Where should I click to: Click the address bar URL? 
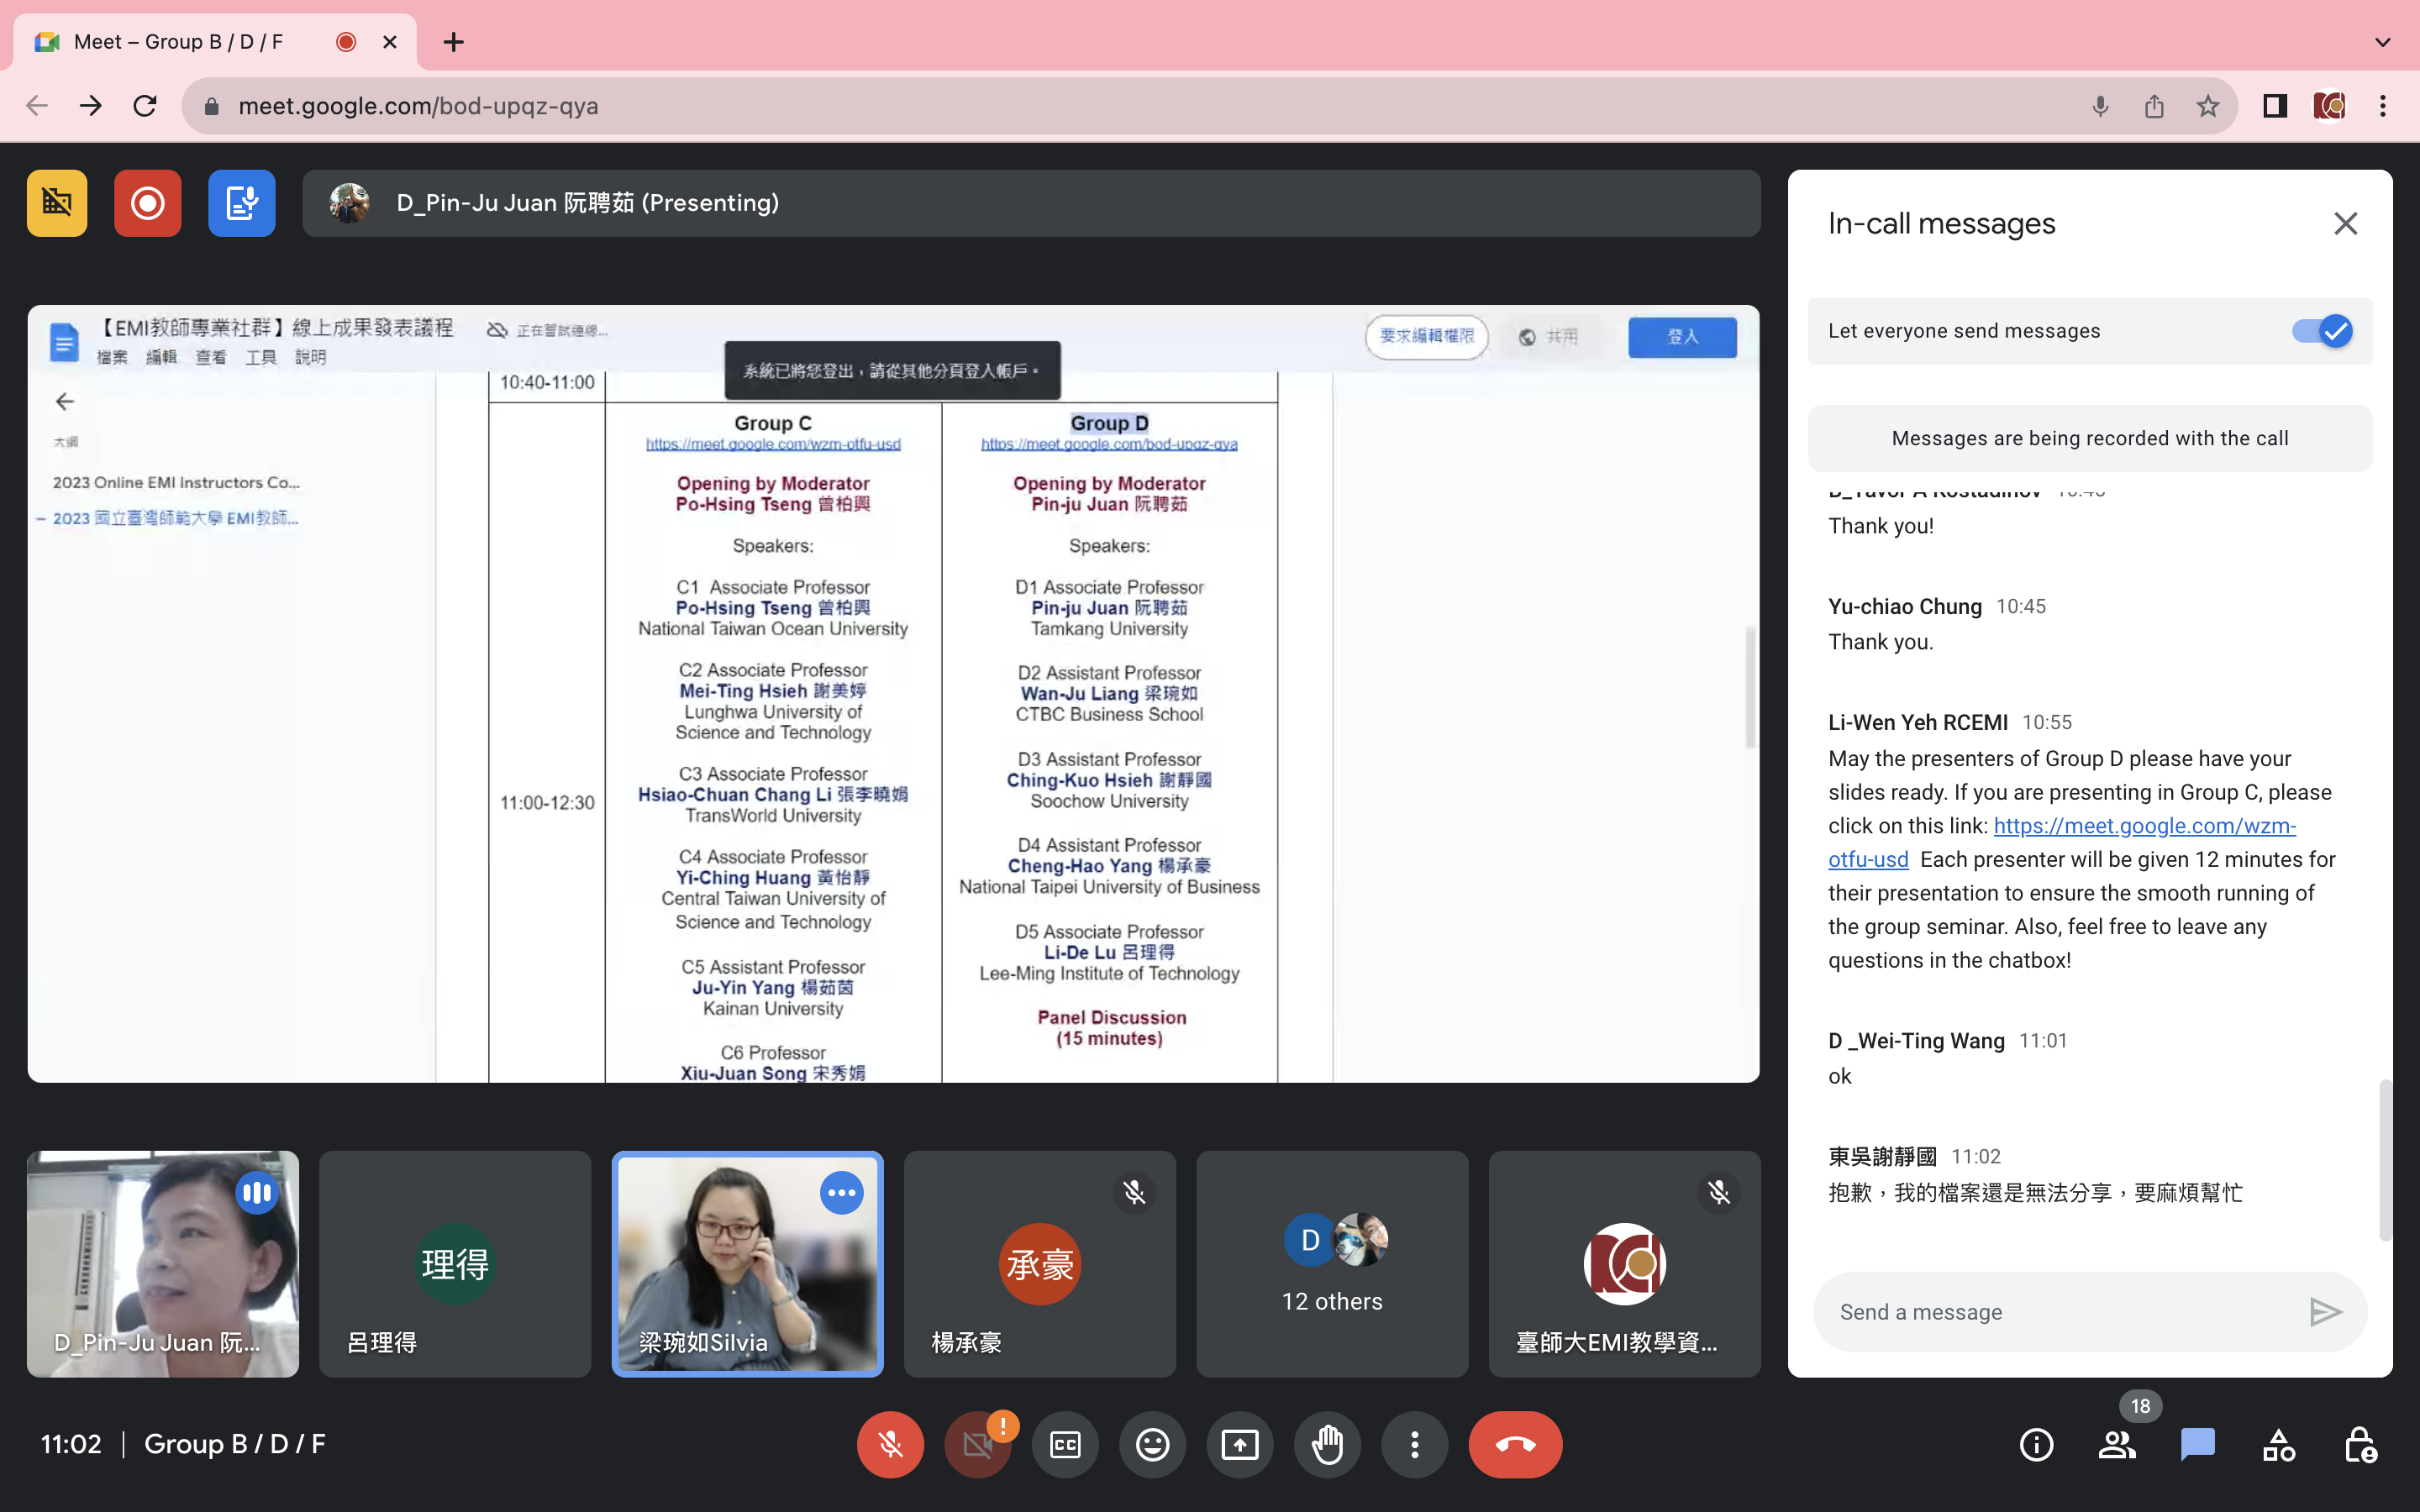(418, 106)
